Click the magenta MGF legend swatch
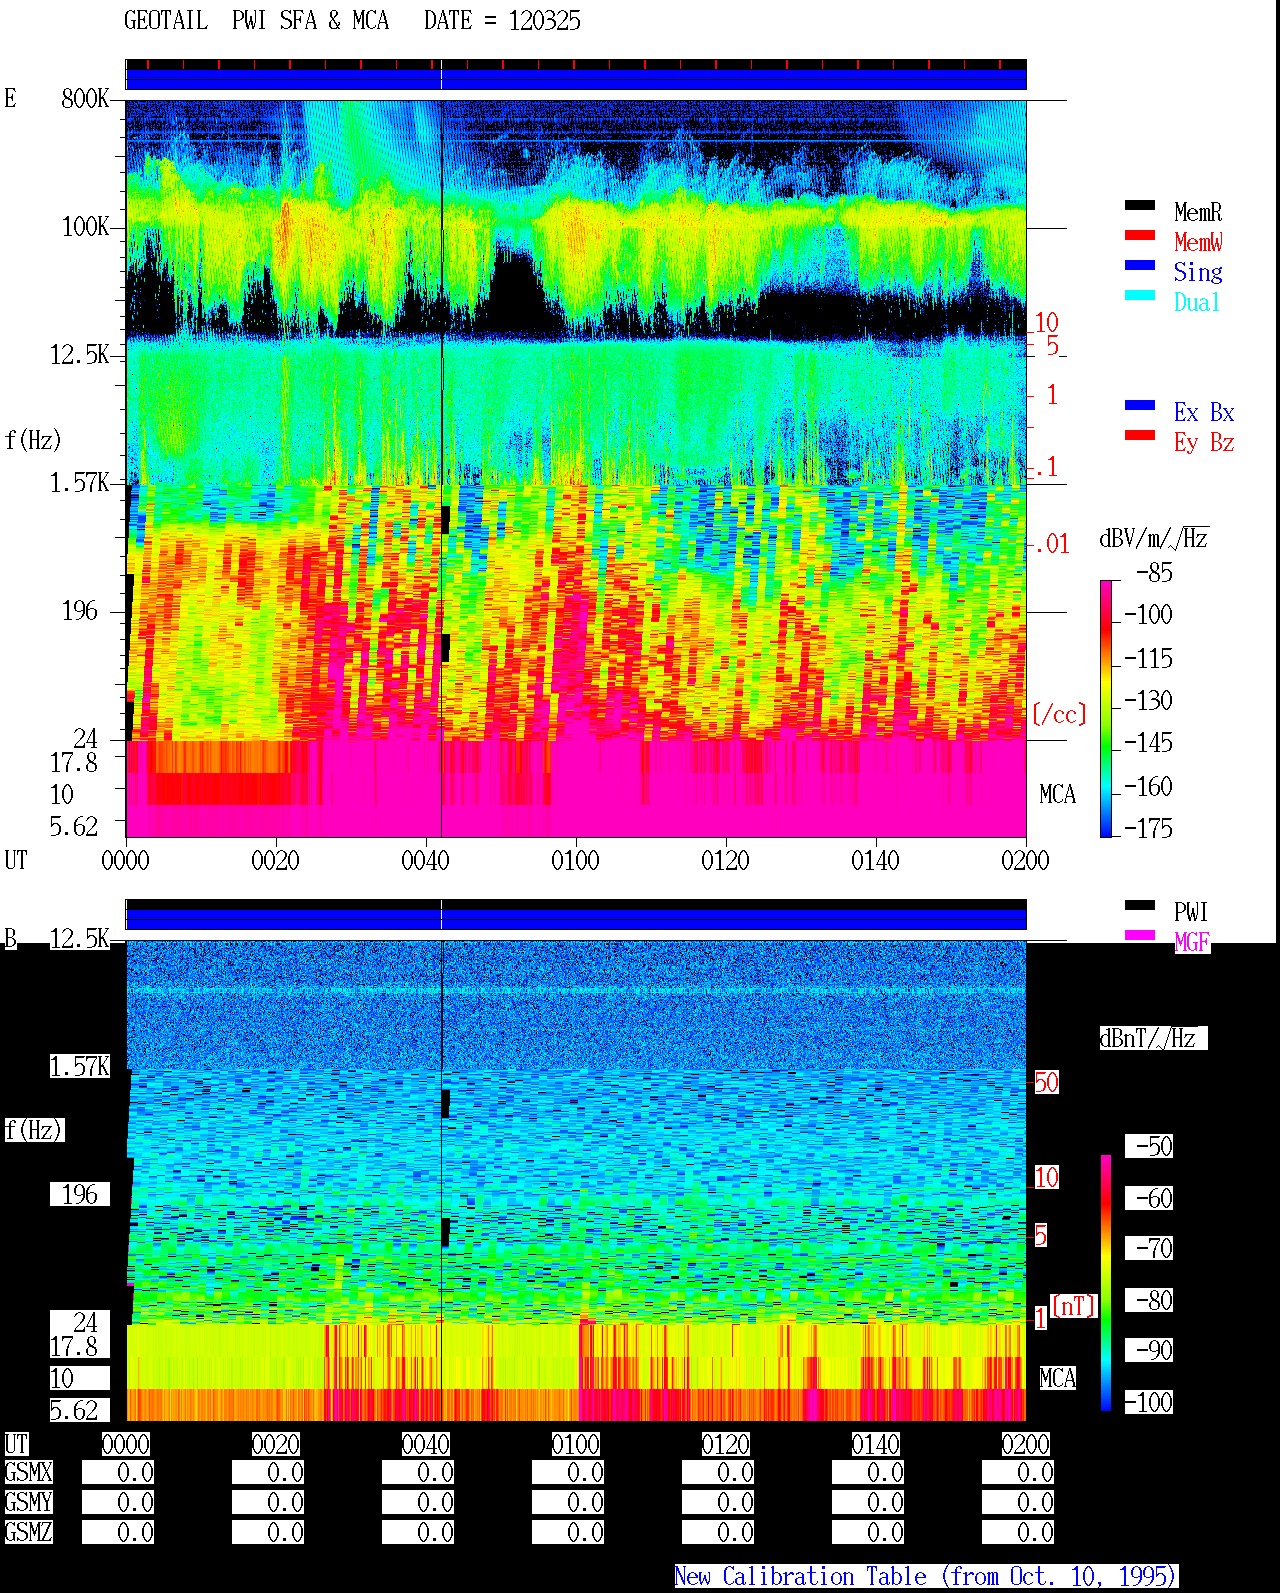This screenshot has width=1280, height=1593. [x=1140, y=936]
